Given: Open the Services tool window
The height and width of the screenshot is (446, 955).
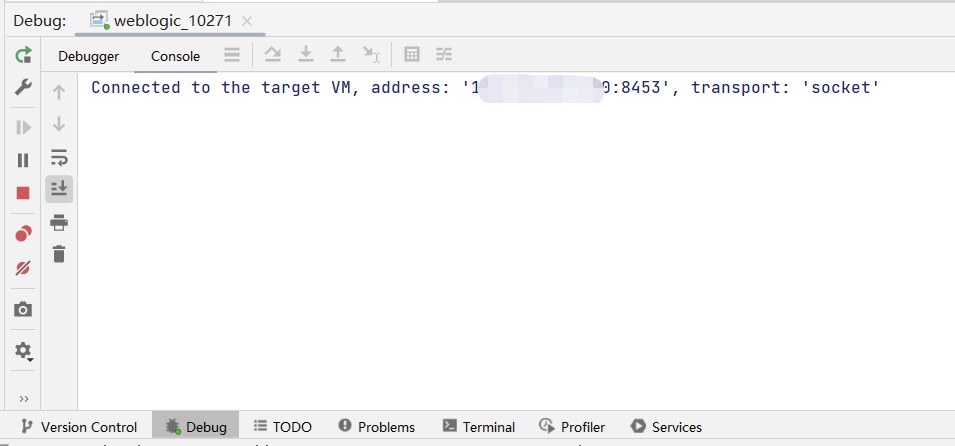Looking at the screenshot, I should pyautogui.click(x=666, y=427).
